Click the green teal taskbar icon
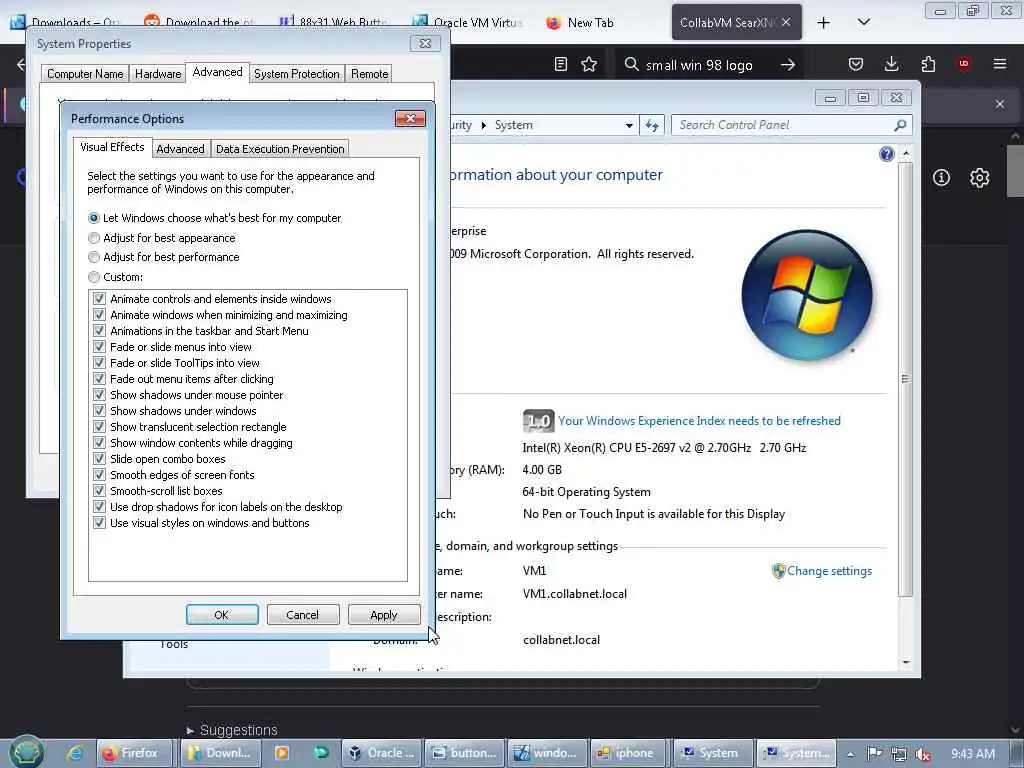Screen dimensions: 1024x768 321,753
